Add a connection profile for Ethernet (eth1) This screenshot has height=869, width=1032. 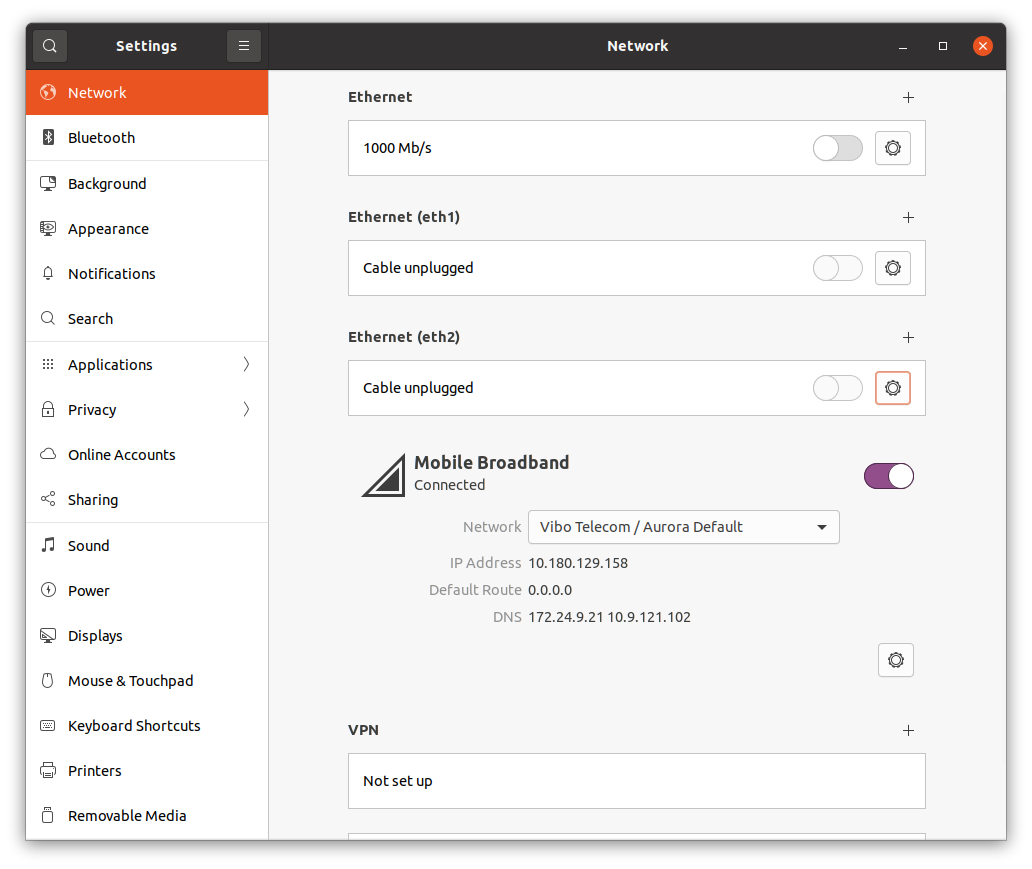908,217
